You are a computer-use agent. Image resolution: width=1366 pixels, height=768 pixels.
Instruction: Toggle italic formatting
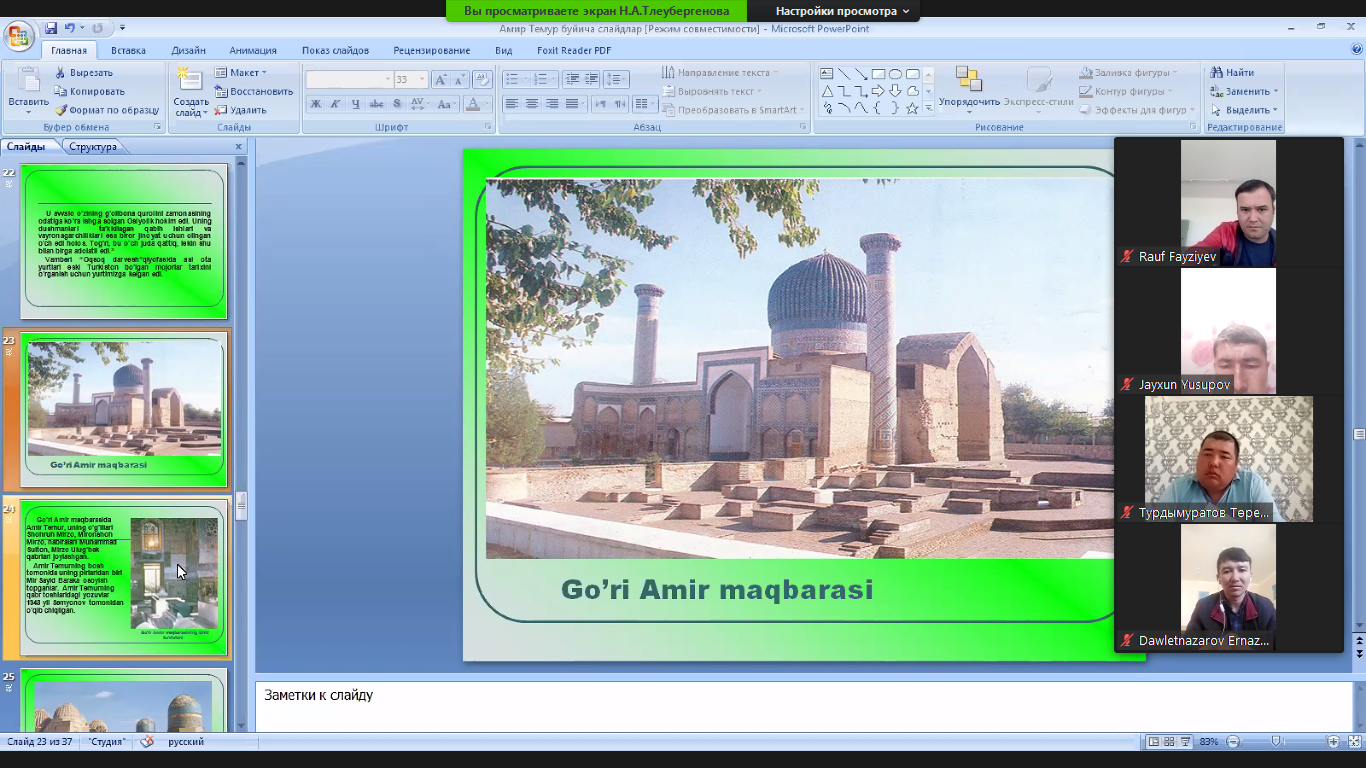[x=335, y=104]
